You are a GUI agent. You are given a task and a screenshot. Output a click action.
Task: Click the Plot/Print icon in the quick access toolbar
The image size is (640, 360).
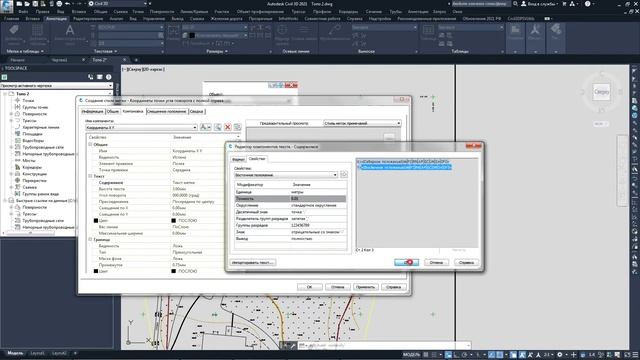click(x=59, y=4)
